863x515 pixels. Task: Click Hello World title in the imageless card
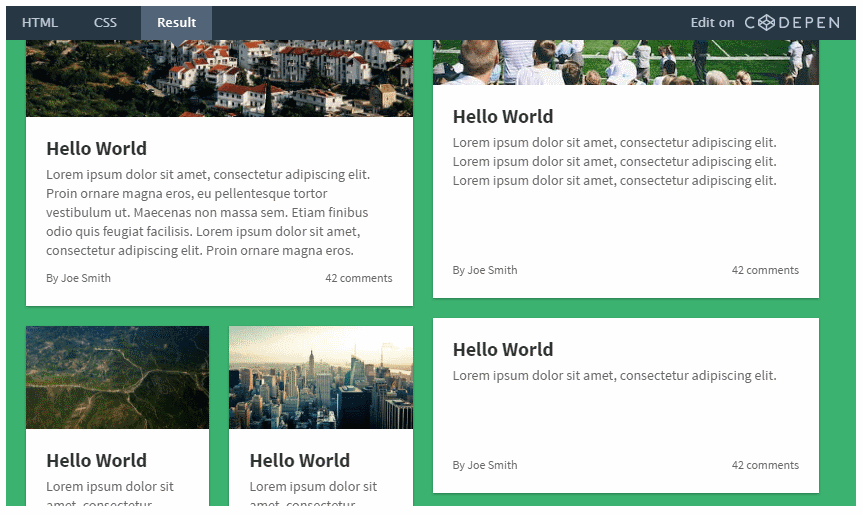pos(503,349)
